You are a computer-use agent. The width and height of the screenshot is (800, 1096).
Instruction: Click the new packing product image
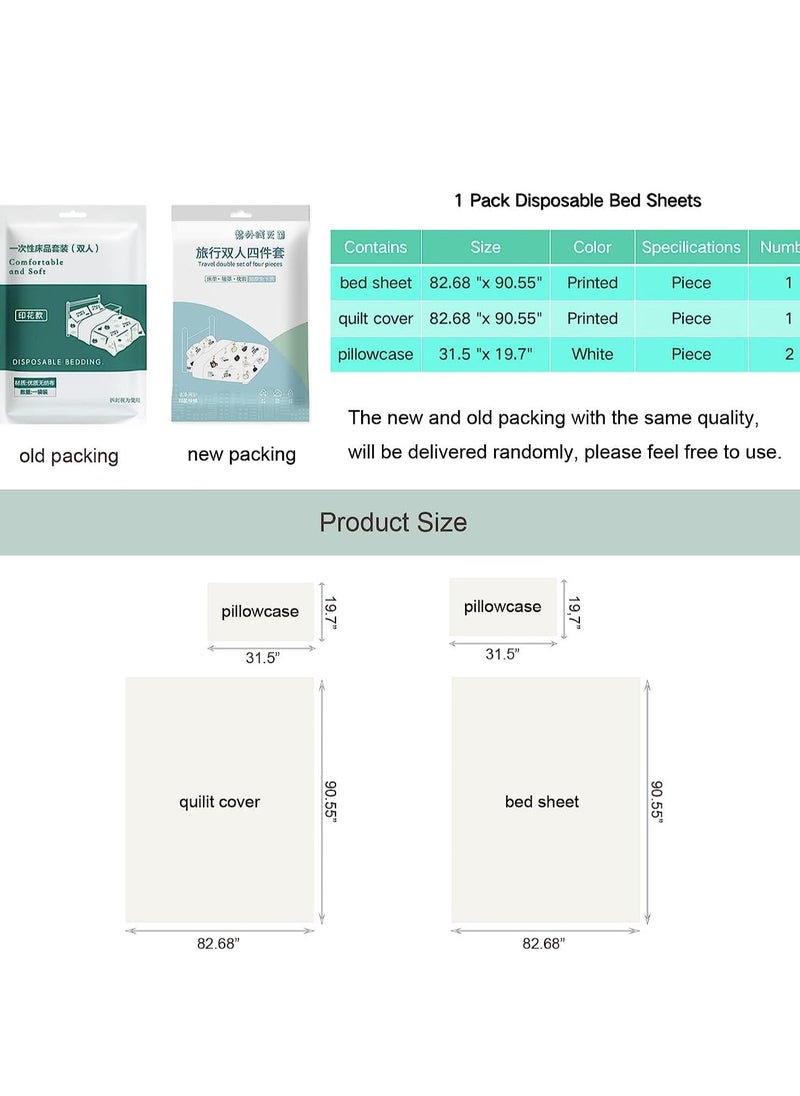pos(240,313)
